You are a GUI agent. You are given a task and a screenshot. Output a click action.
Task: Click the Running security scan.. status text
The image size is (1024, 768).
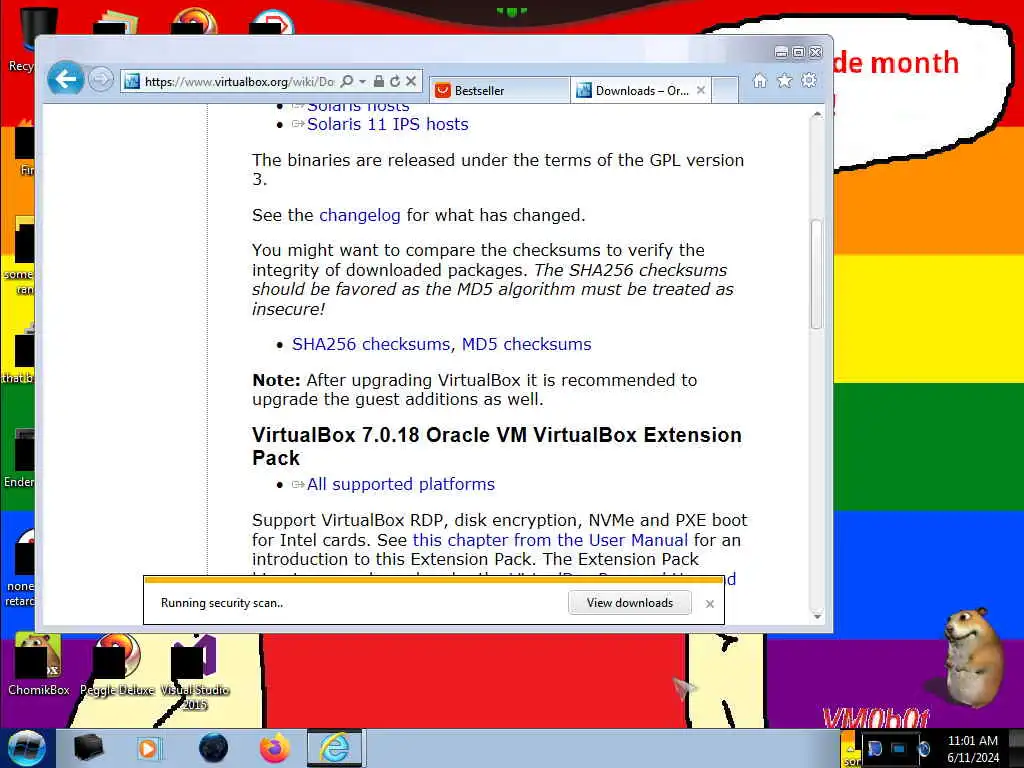tap(222, 603)
